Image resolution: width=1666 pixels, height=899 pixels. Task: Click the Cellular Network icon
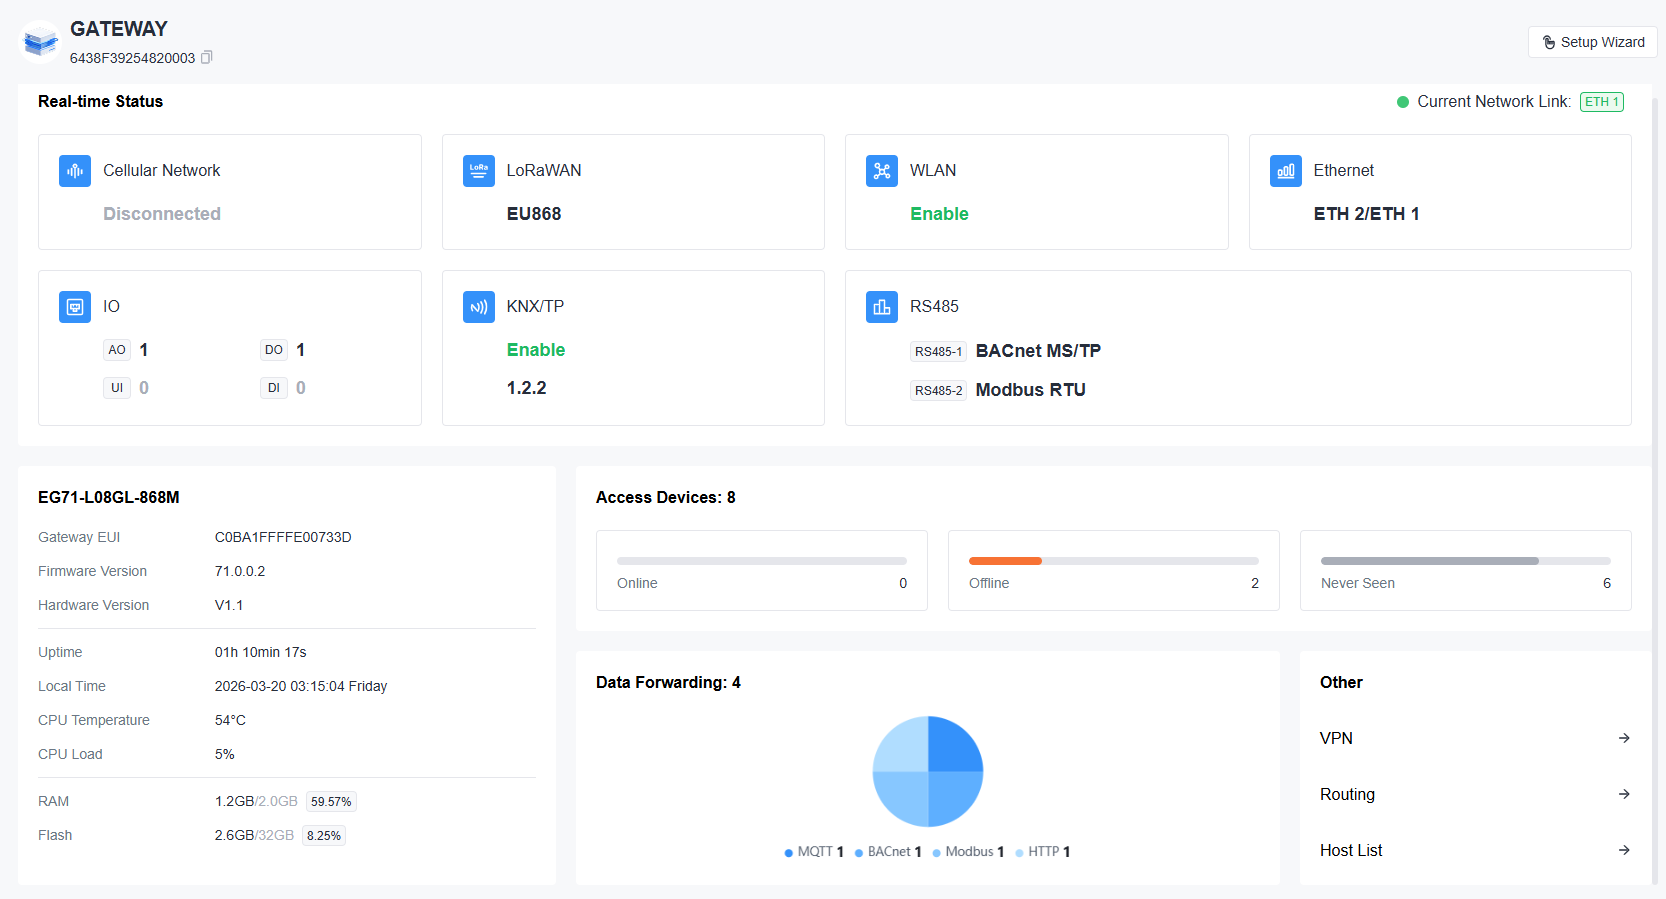75,171
